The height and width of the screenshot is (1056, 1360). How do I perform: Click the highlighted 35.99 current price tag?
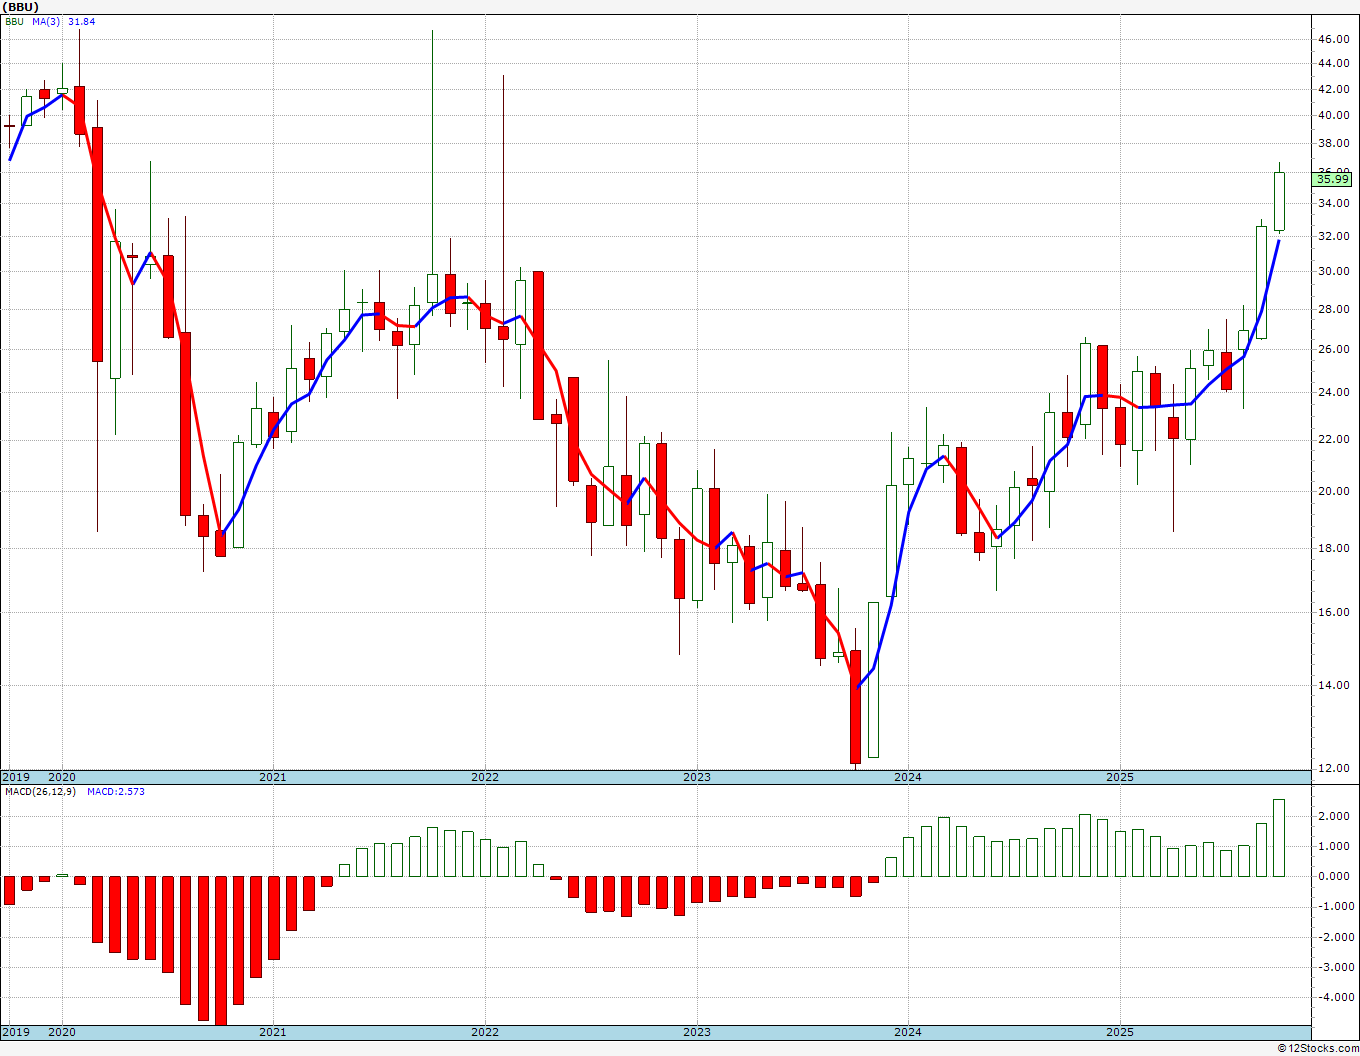point(1333,180)
